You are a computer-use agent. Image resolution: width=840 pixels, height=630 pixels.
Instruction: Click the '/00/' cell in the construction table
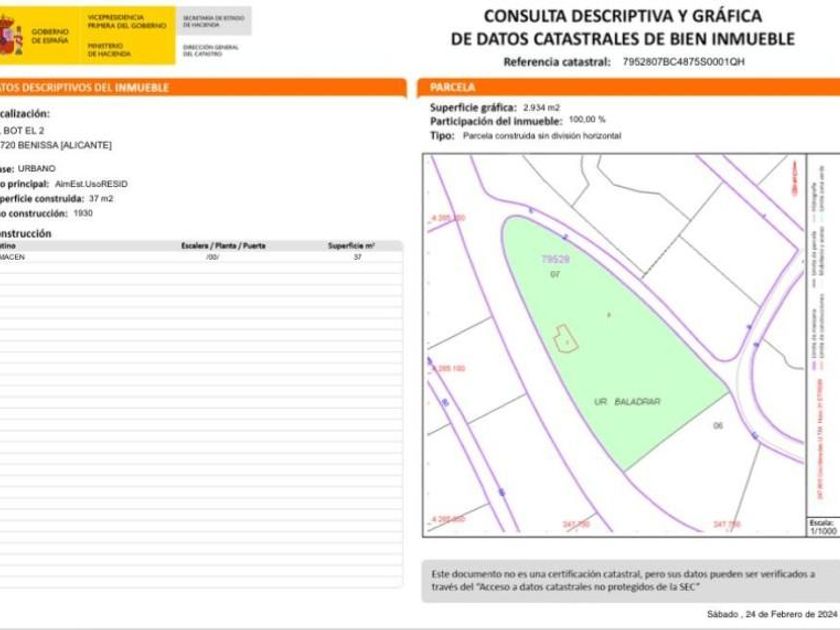pyautogui.click(x=213, y=257)
